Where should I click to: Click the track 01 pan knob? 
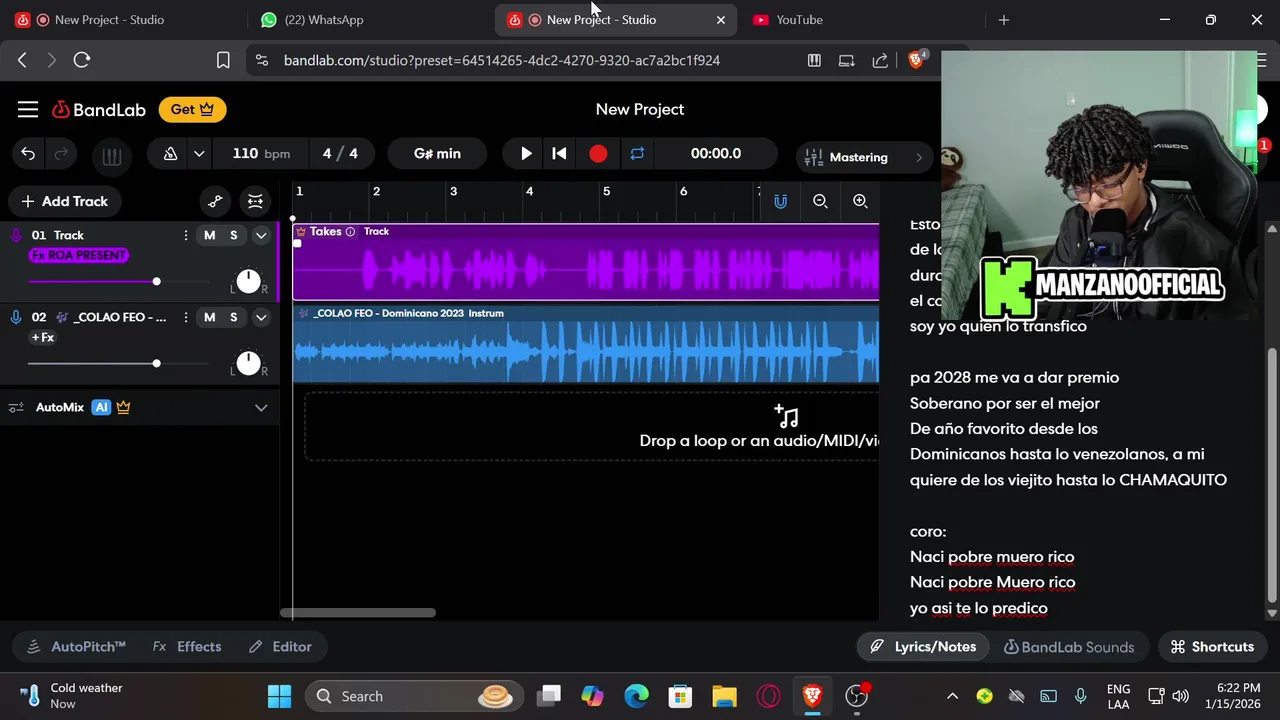coord(248,281)
